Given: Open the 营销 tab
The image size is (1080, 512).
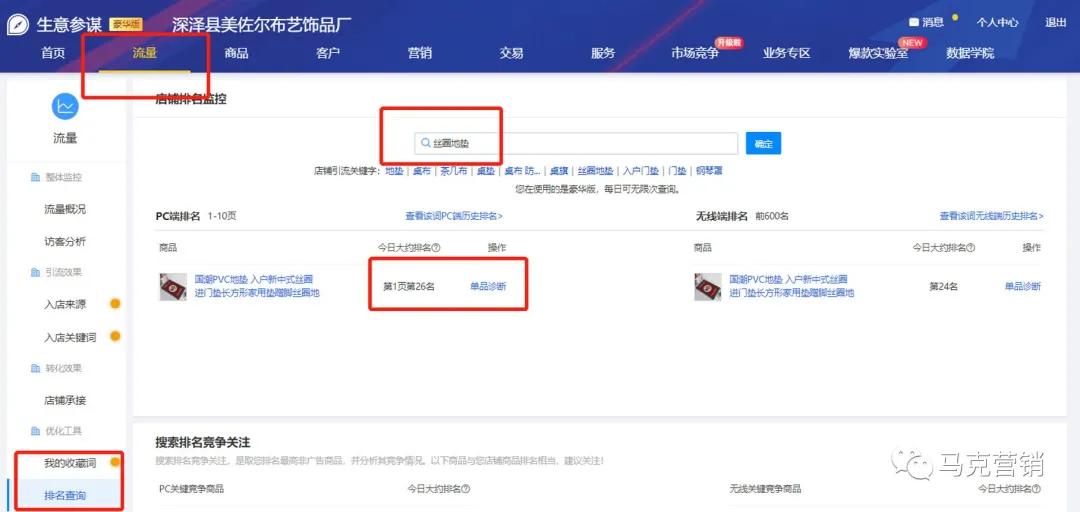Looking at the screenshot, I should 419,53.
